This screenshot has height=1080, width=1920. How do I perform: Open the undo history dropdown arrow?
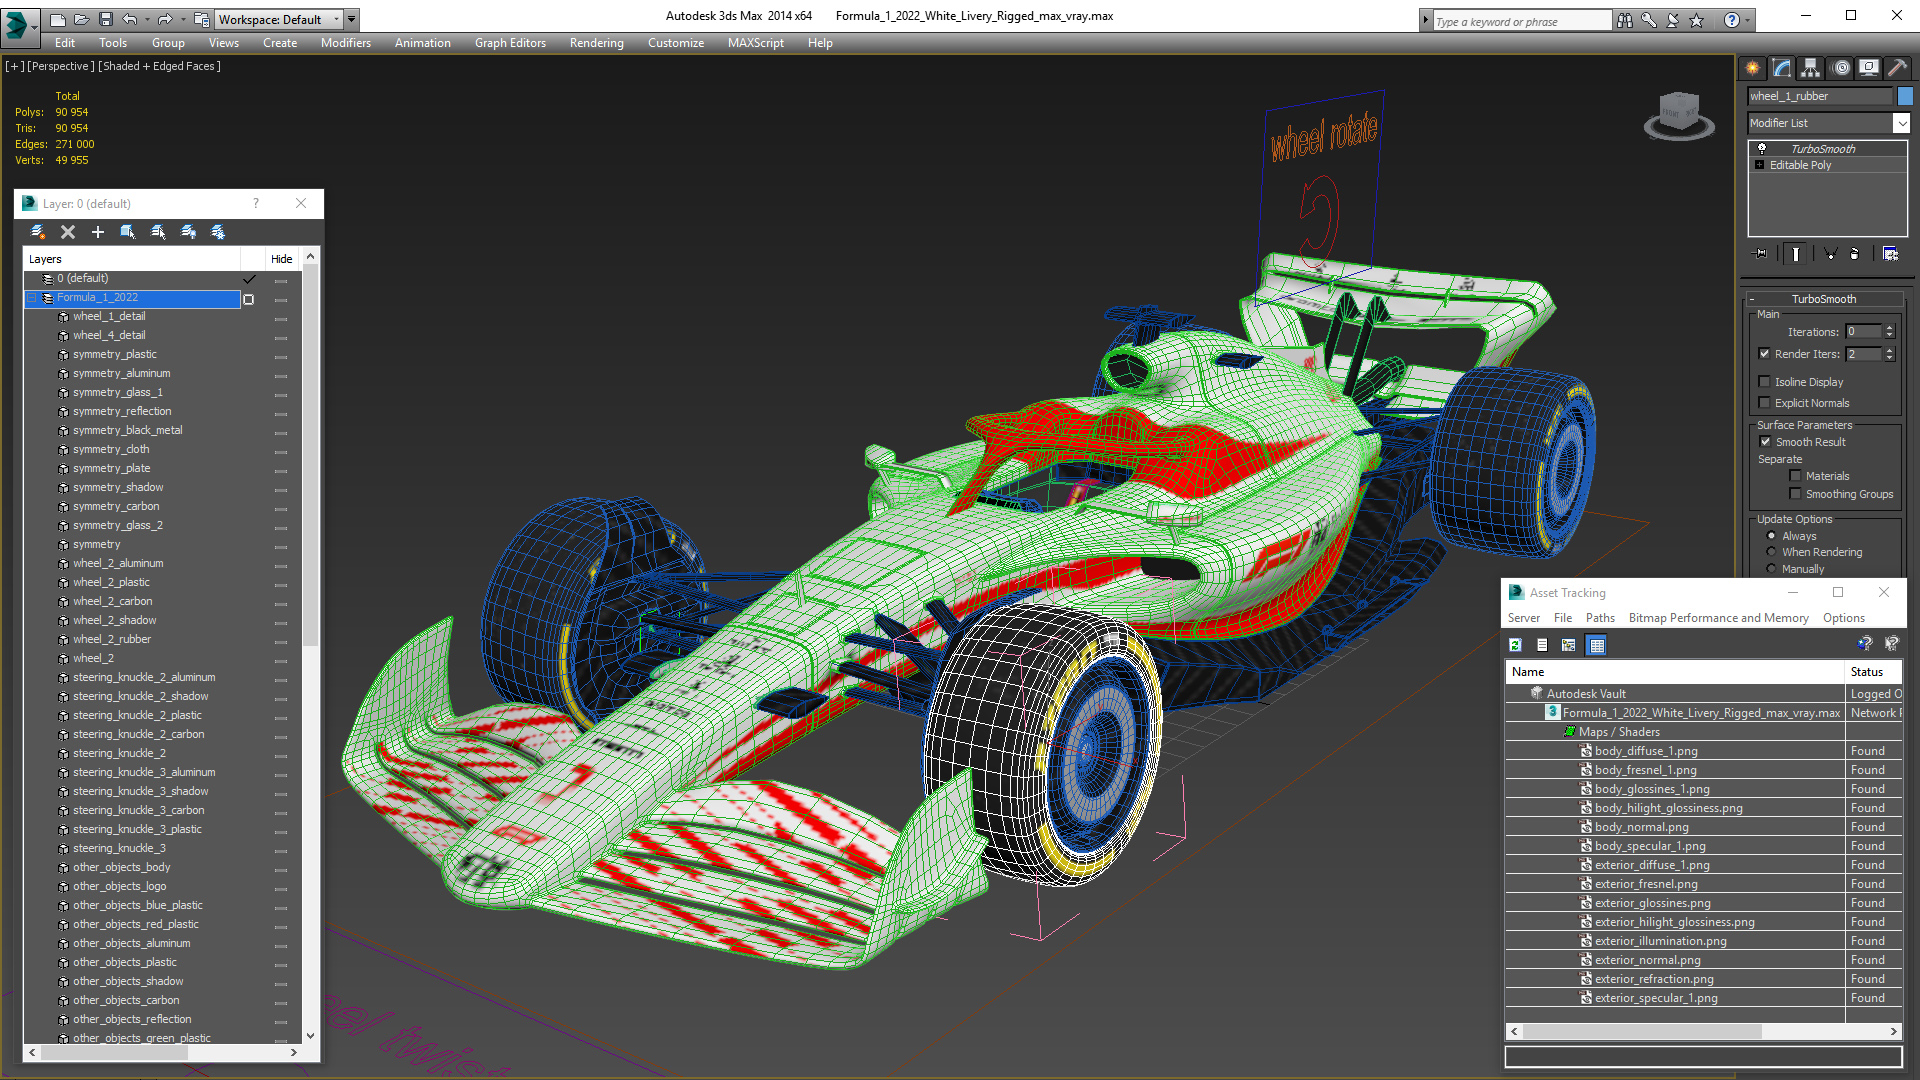coord(148,19)
